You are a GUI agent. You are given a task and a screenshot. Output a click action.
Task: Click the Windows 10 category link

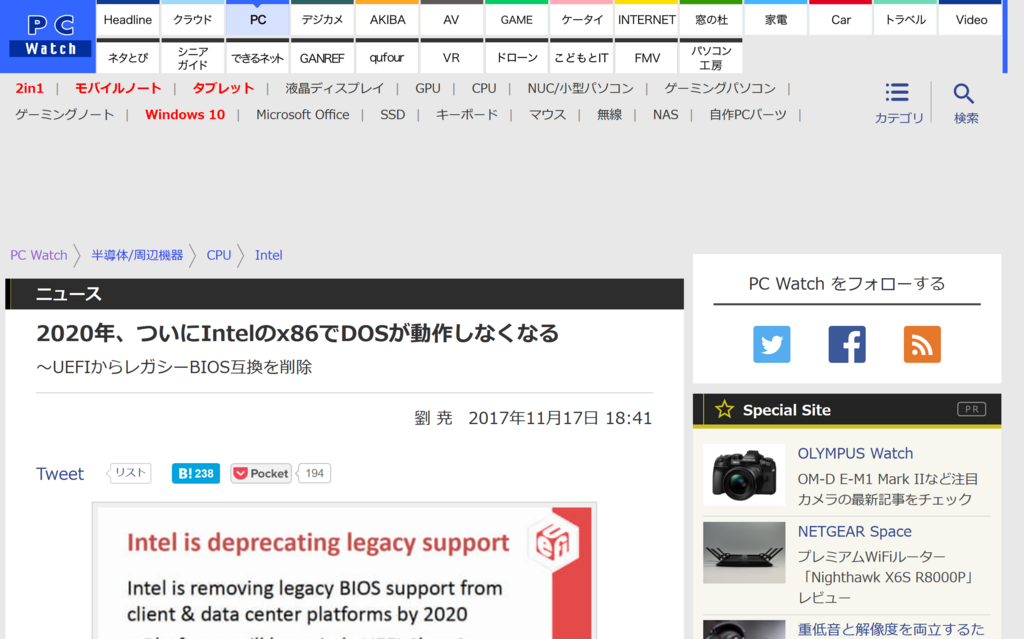pyautogui.click(x=185, y=114)
